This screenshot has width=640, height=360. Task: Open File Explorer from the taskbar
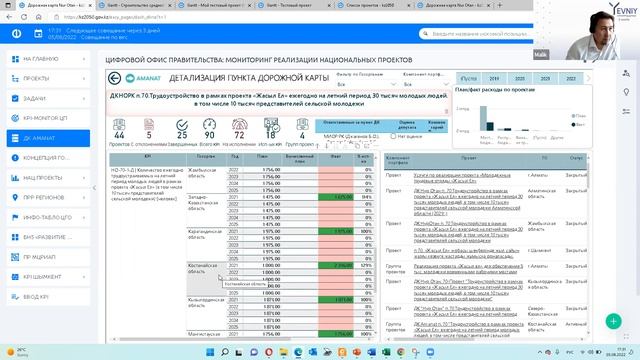click(283, 352)
